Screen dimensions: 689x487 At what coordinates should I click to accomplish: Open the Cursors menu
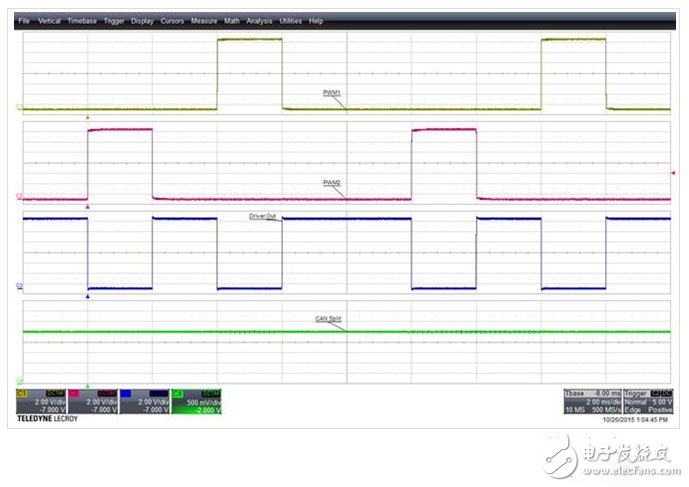(x=172, y=21)
